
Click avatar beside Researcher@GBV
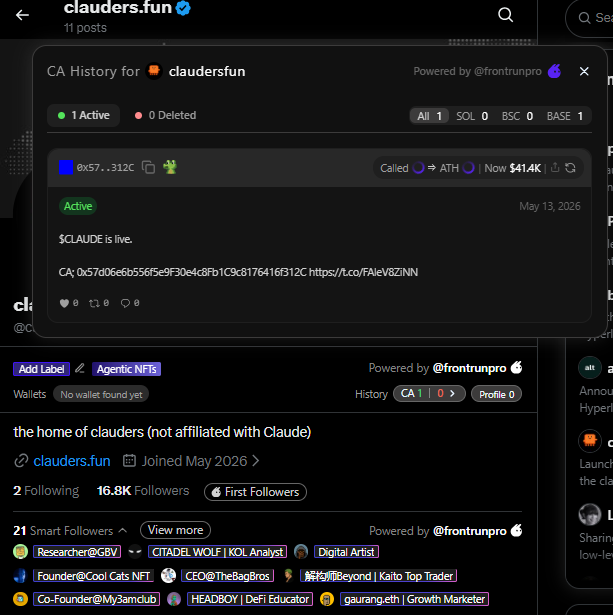20,552
